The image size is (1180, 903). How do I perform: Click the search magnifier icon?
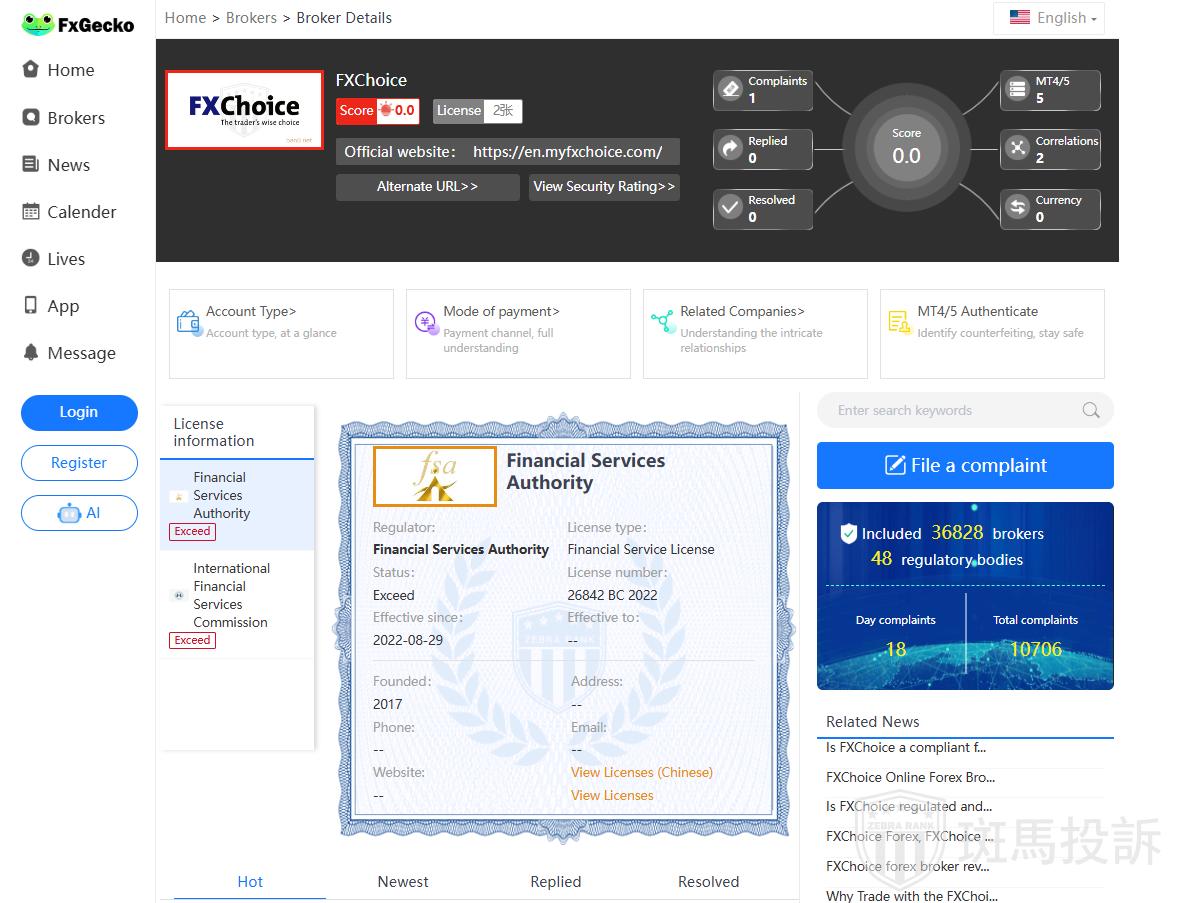[x=1090, y=410]
